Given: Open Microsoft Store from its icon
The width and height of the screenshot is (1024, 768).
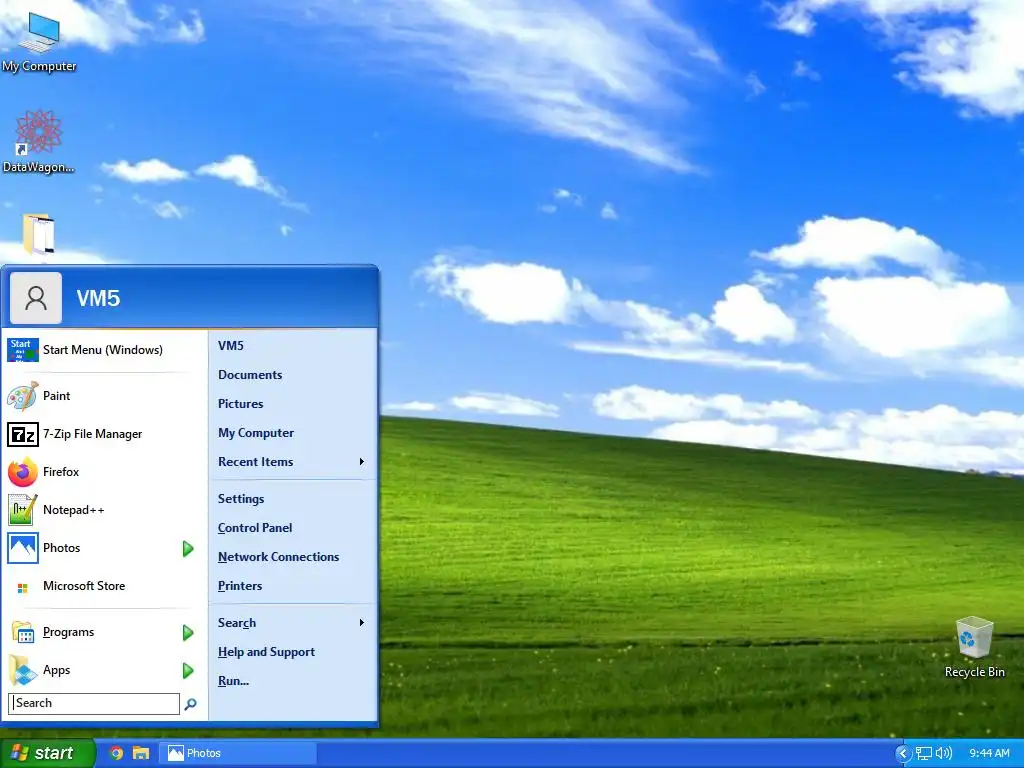Looking at the screenshot, I should 22,588.
